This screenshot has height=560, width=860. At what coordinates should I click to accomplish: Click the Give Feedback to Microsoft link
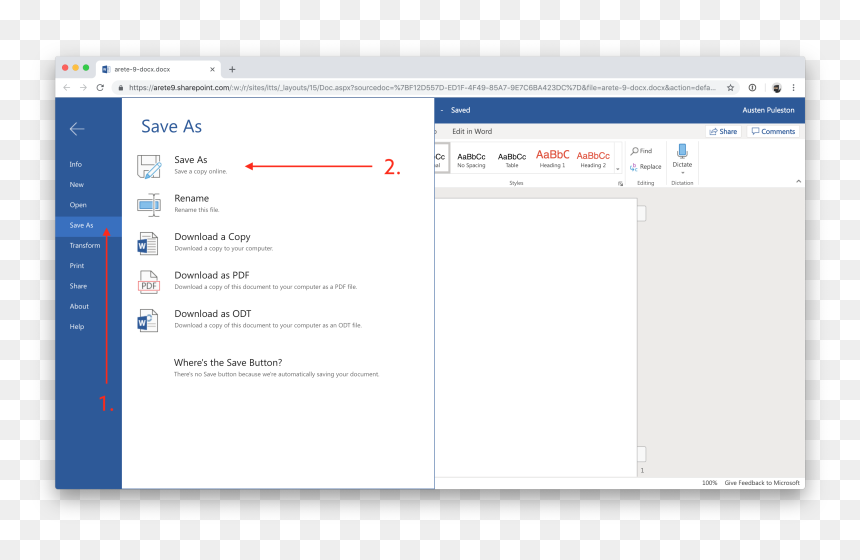(762, 483)
